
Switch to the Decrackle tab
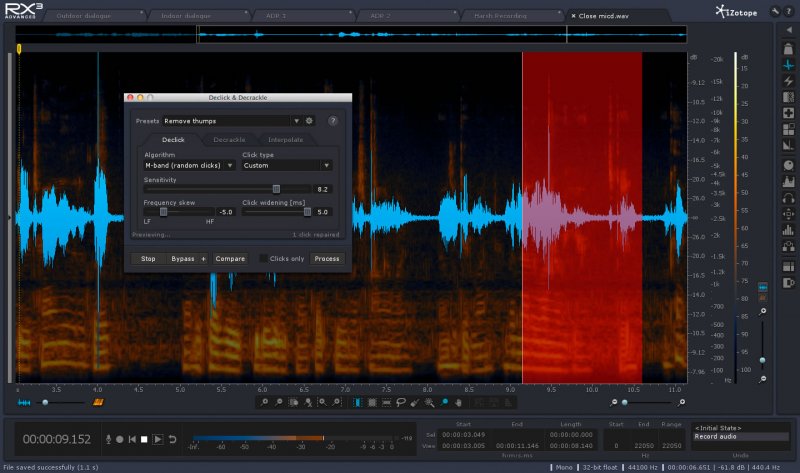[229, 140]
